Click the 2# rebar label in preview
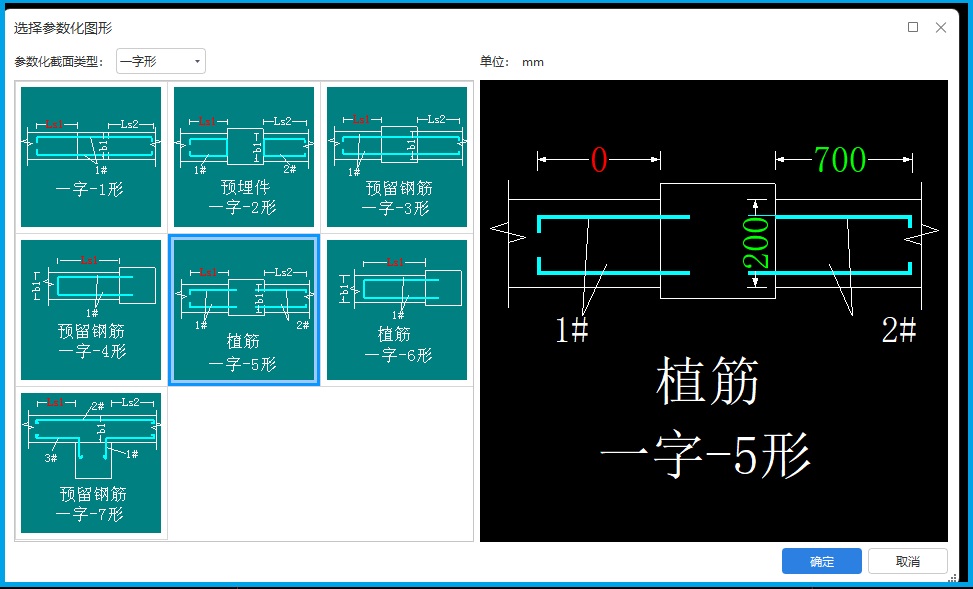Screen dimensions: 973x589 899,329
